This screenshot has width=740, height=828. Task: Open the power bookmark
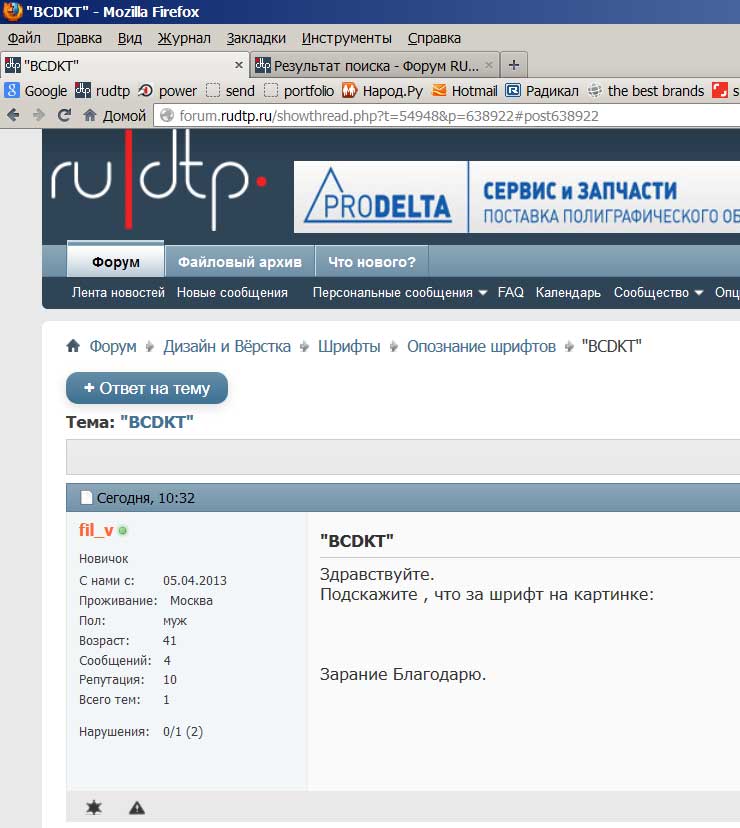(167, 91)
